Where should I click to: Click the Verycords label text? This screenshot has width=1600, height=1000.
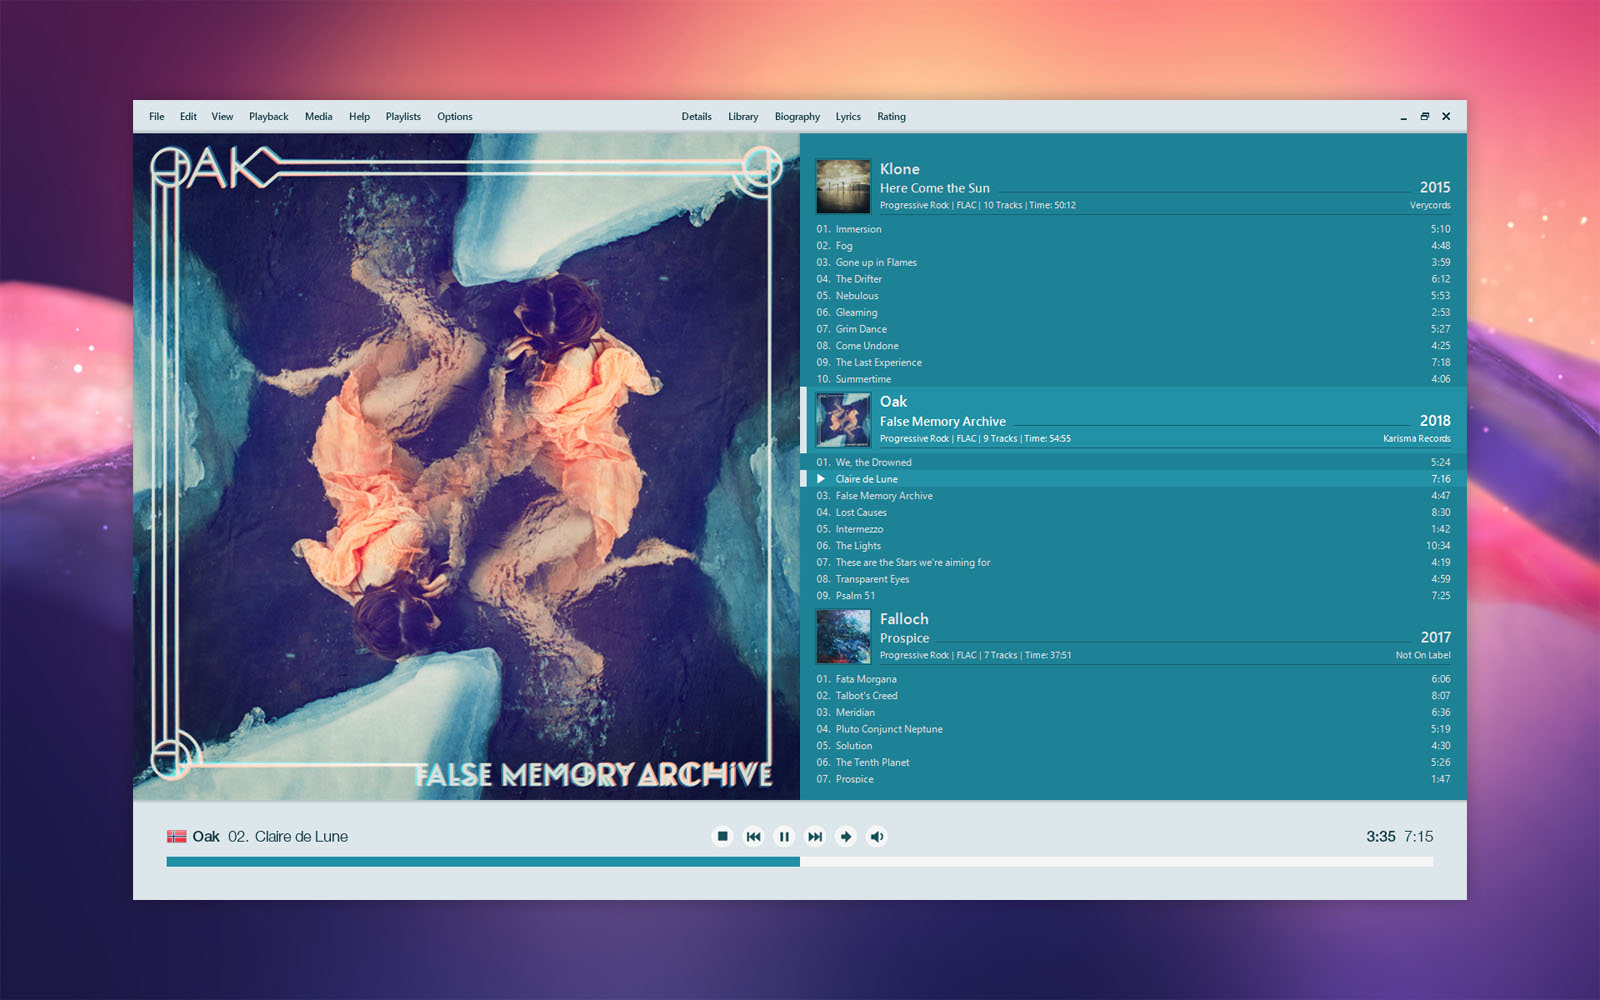tap(1430, 205)
